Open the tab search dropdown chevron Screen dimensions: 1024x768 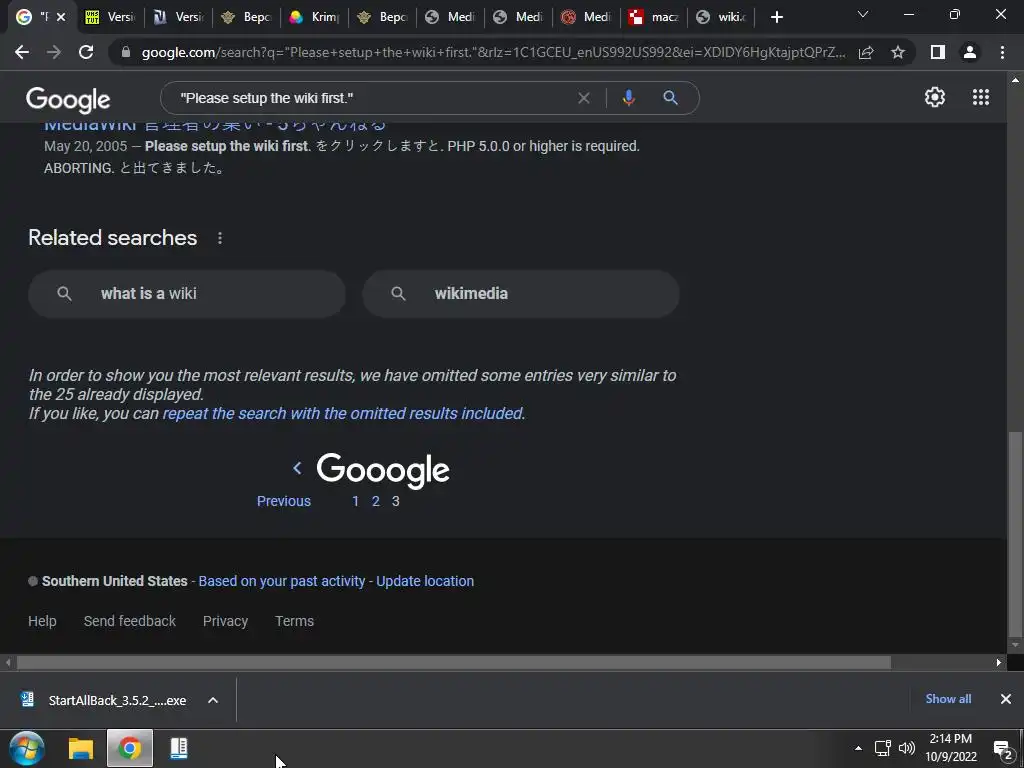[863, 14]
